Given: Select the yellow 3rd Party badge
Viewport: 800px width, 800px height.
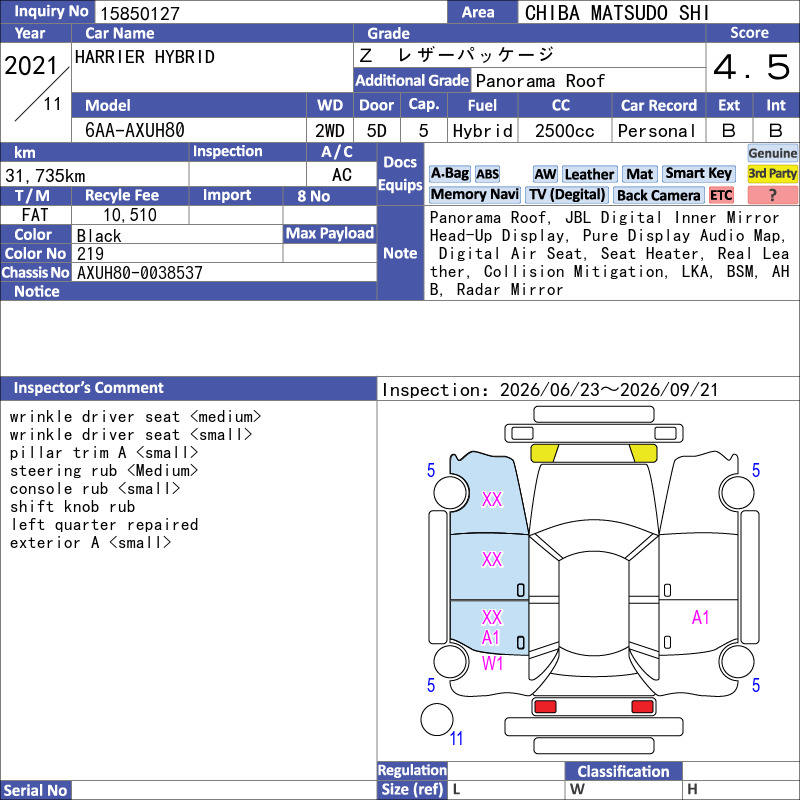Looking at the screenshot, I should point(772,174).
